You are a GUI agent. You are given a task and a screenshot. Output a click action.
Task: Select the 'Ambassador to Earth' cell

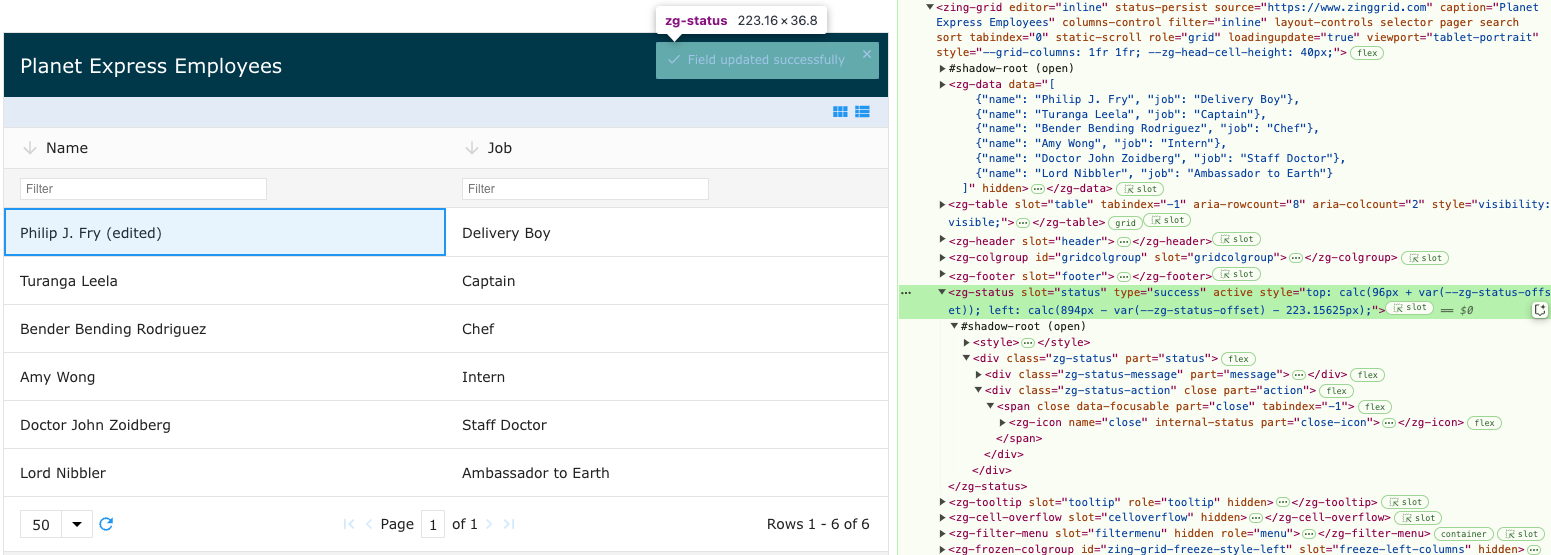[667, 473]
